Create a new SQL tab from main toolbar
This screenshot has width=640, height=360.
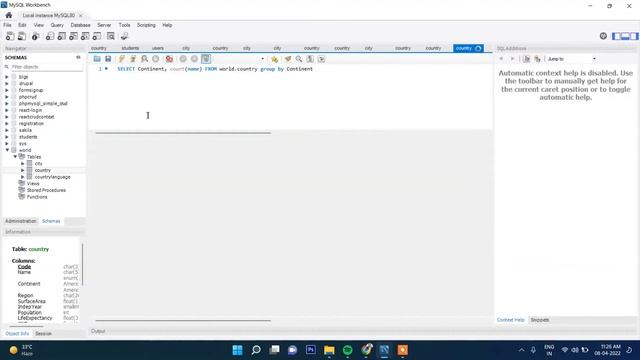click(10, 36)
